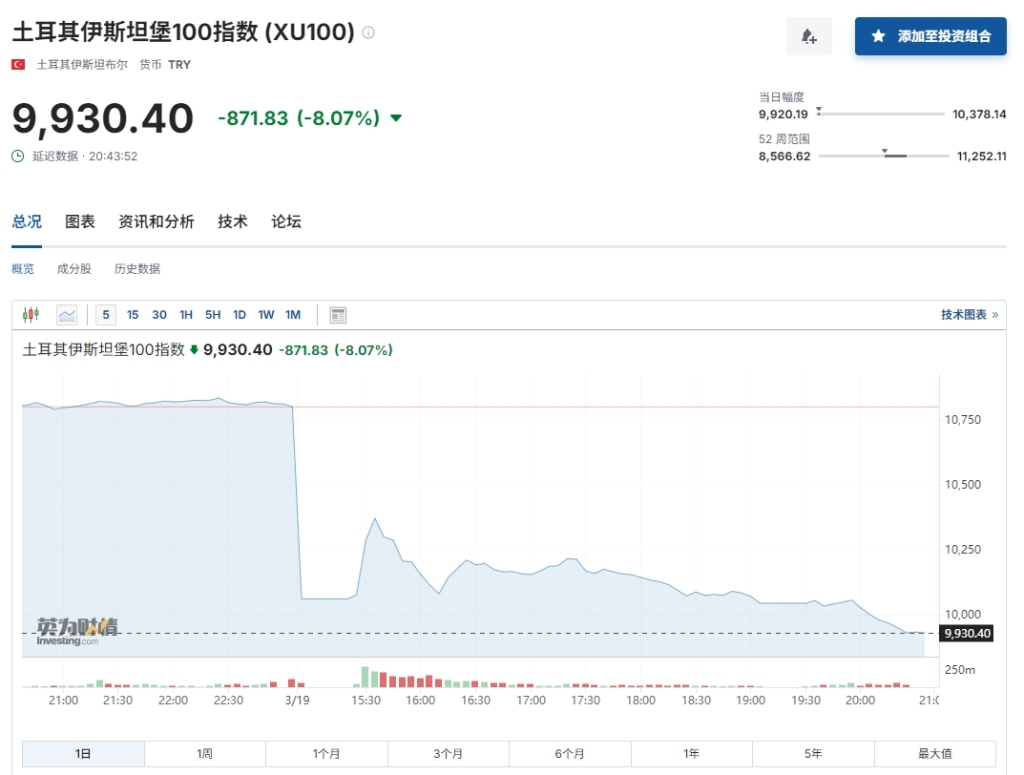Select the 最大值 time range
The width and height of the screenshot is (1024, 775).
(935, 753)
